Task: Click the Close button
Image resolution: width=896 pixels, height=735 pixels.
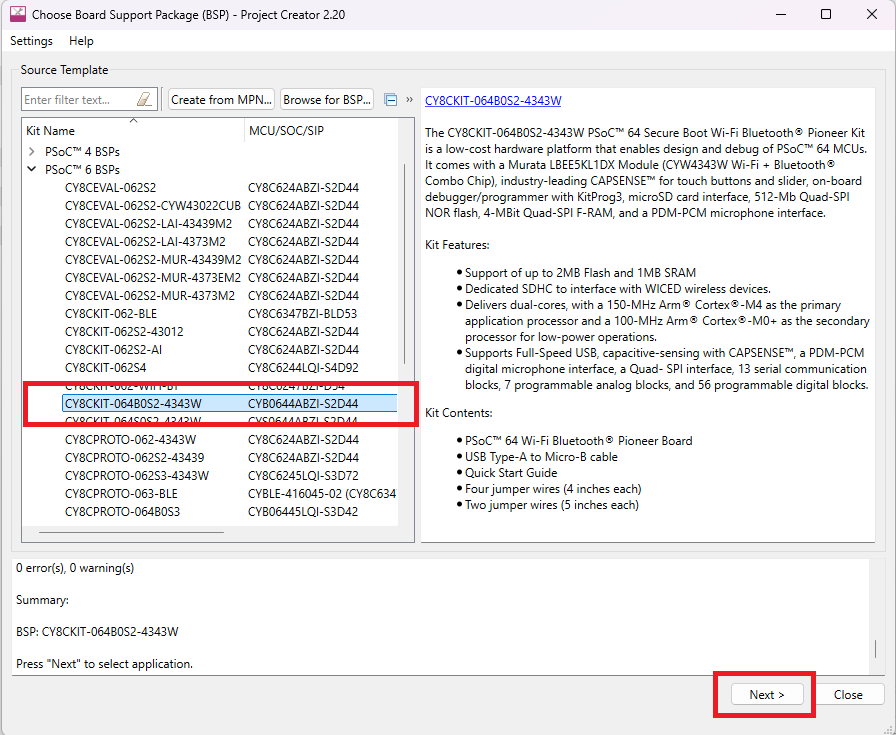Action: click(x=848, y=694)
